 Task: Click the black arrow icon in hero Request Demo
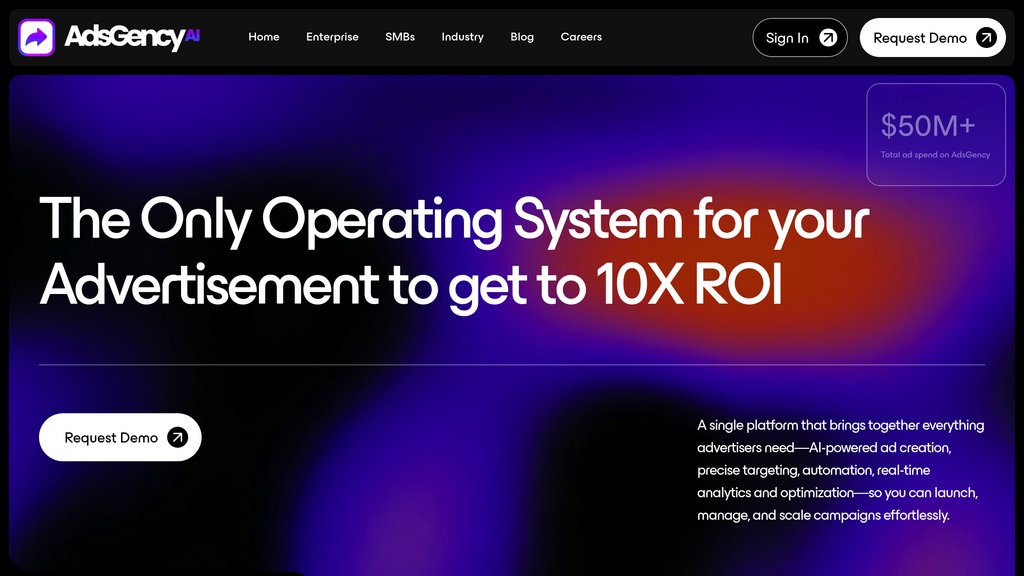pos(177,437)
